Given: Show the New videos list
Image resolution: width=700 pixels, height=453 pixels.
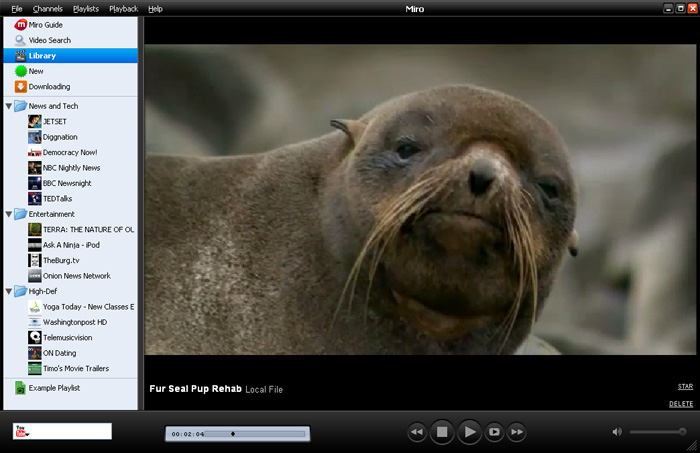Looking at the screenshot, I should pyautogui.click(x=36, y=71).
